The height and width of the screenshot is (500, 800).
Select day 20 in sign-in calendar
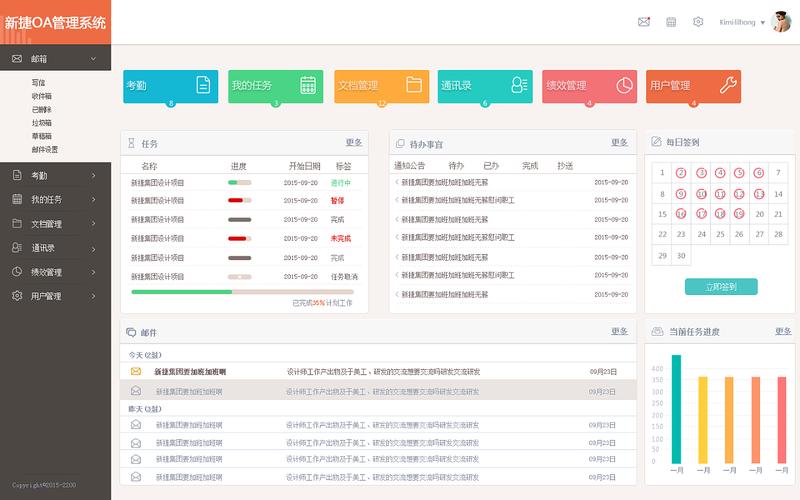(x=759, y=214)
